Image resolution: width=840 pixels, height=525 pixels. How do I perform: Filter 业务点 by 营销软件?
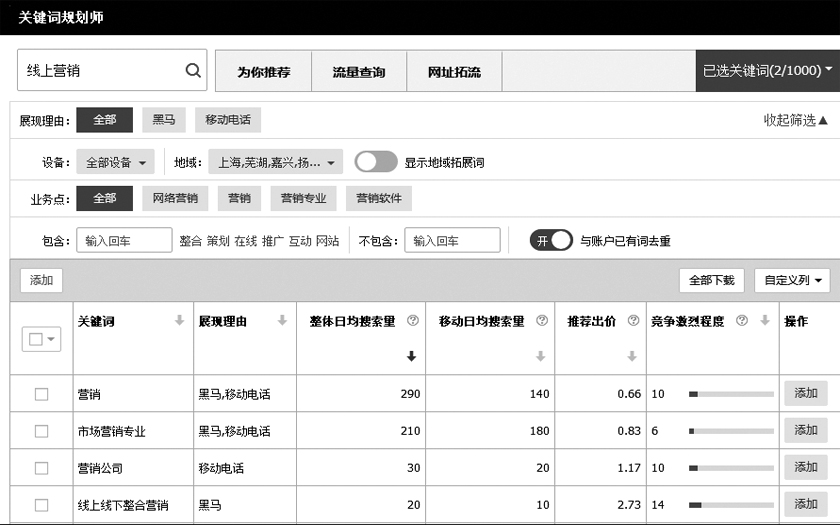[379, 199]
